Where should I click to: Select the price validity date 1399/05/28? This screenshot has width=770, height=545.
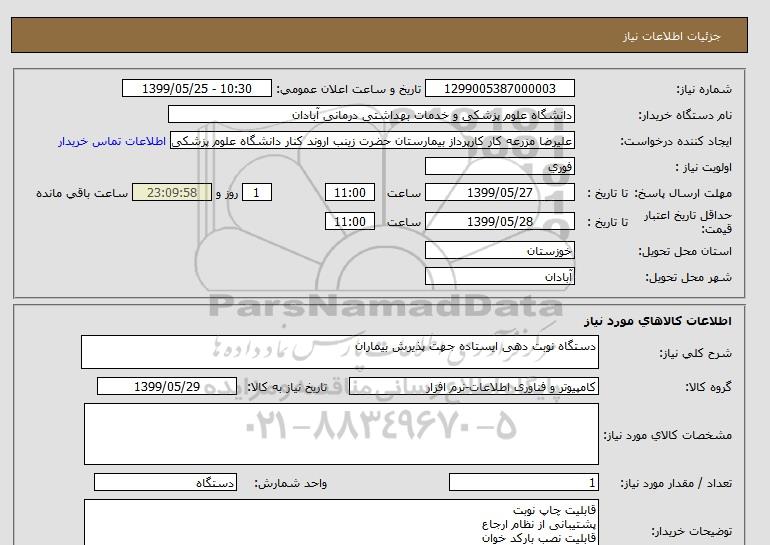(x=499, y=221)
